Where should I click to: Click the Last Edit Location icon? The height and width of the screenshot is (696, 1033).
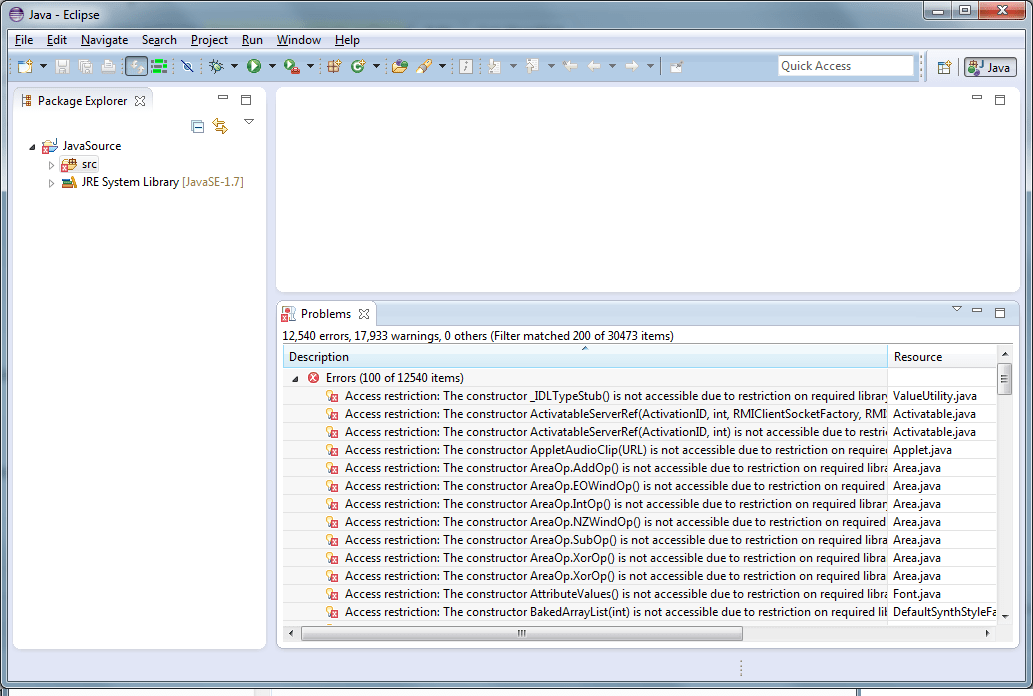[571, 66]
